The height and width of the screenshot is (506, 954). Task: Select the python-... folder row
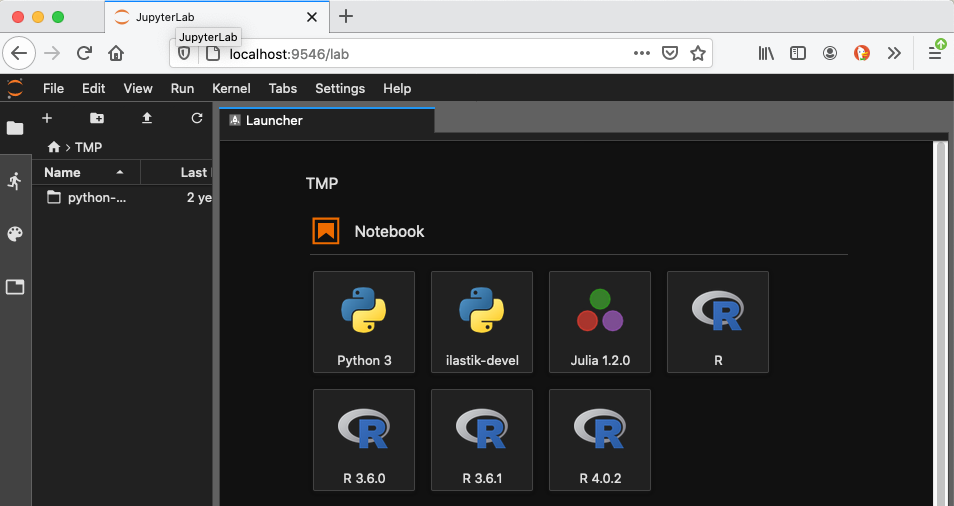point(122,198)
